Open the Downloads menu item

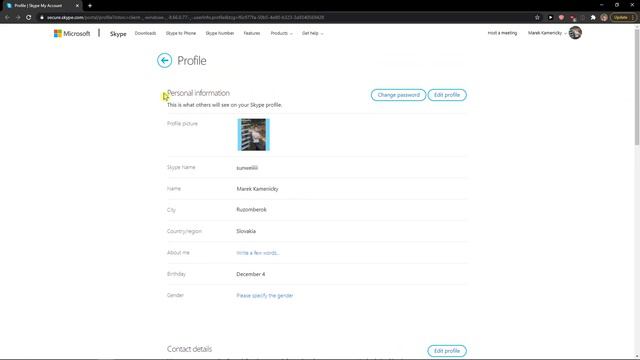point(145,33)
